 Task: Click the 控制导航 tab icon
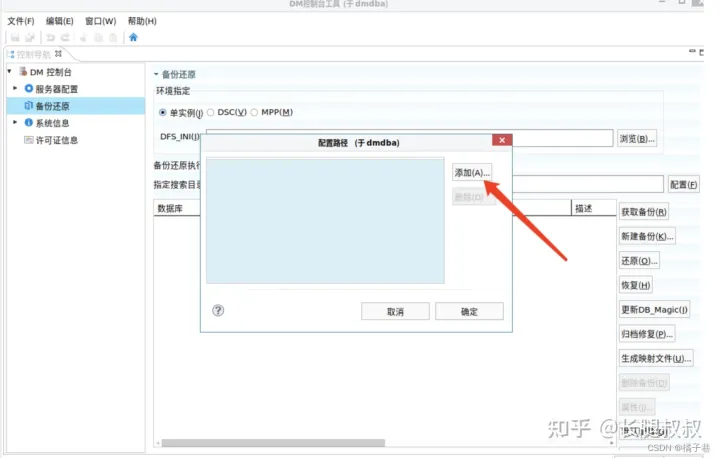point(11,54)
